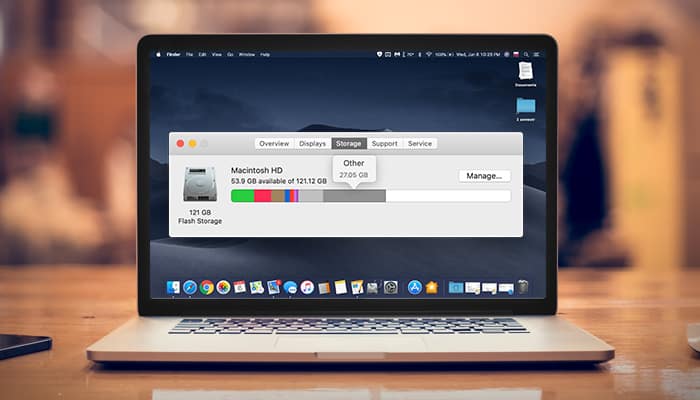Click the flag input source icon

(516, 54)
